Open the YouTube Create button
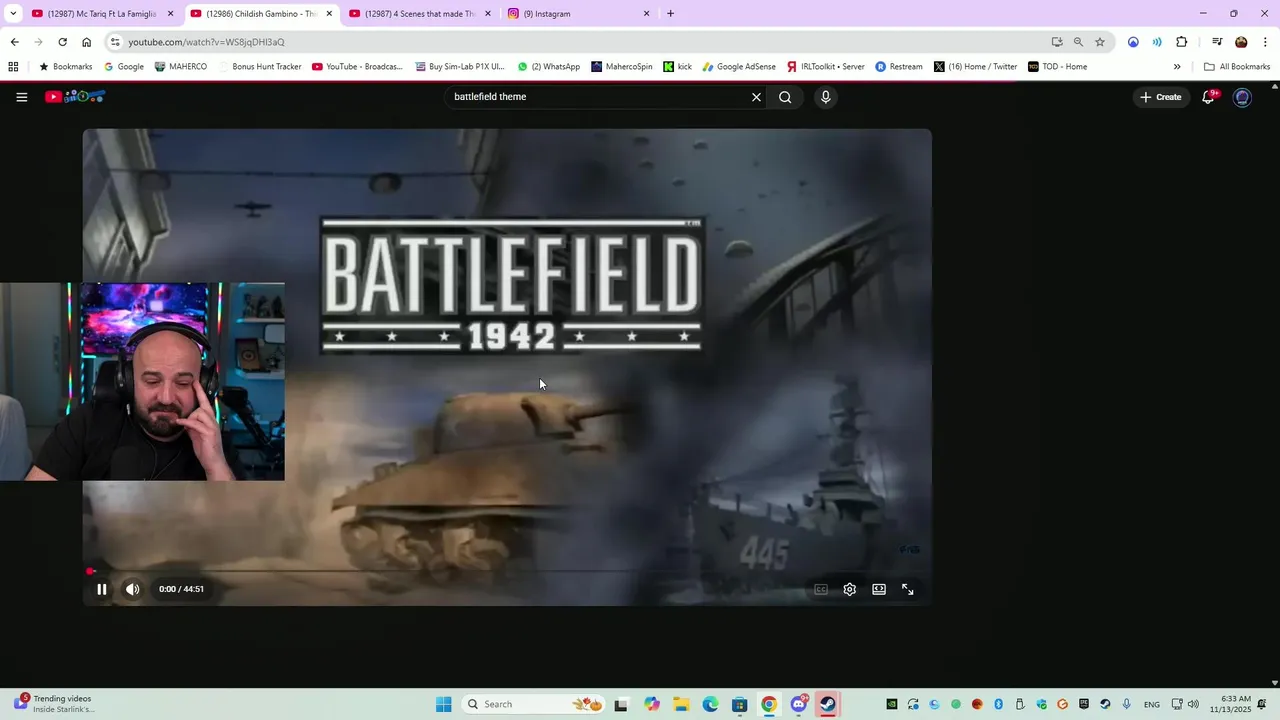Image resolution: width=1280 pixels, height=720 pixels. point(1161,97)
